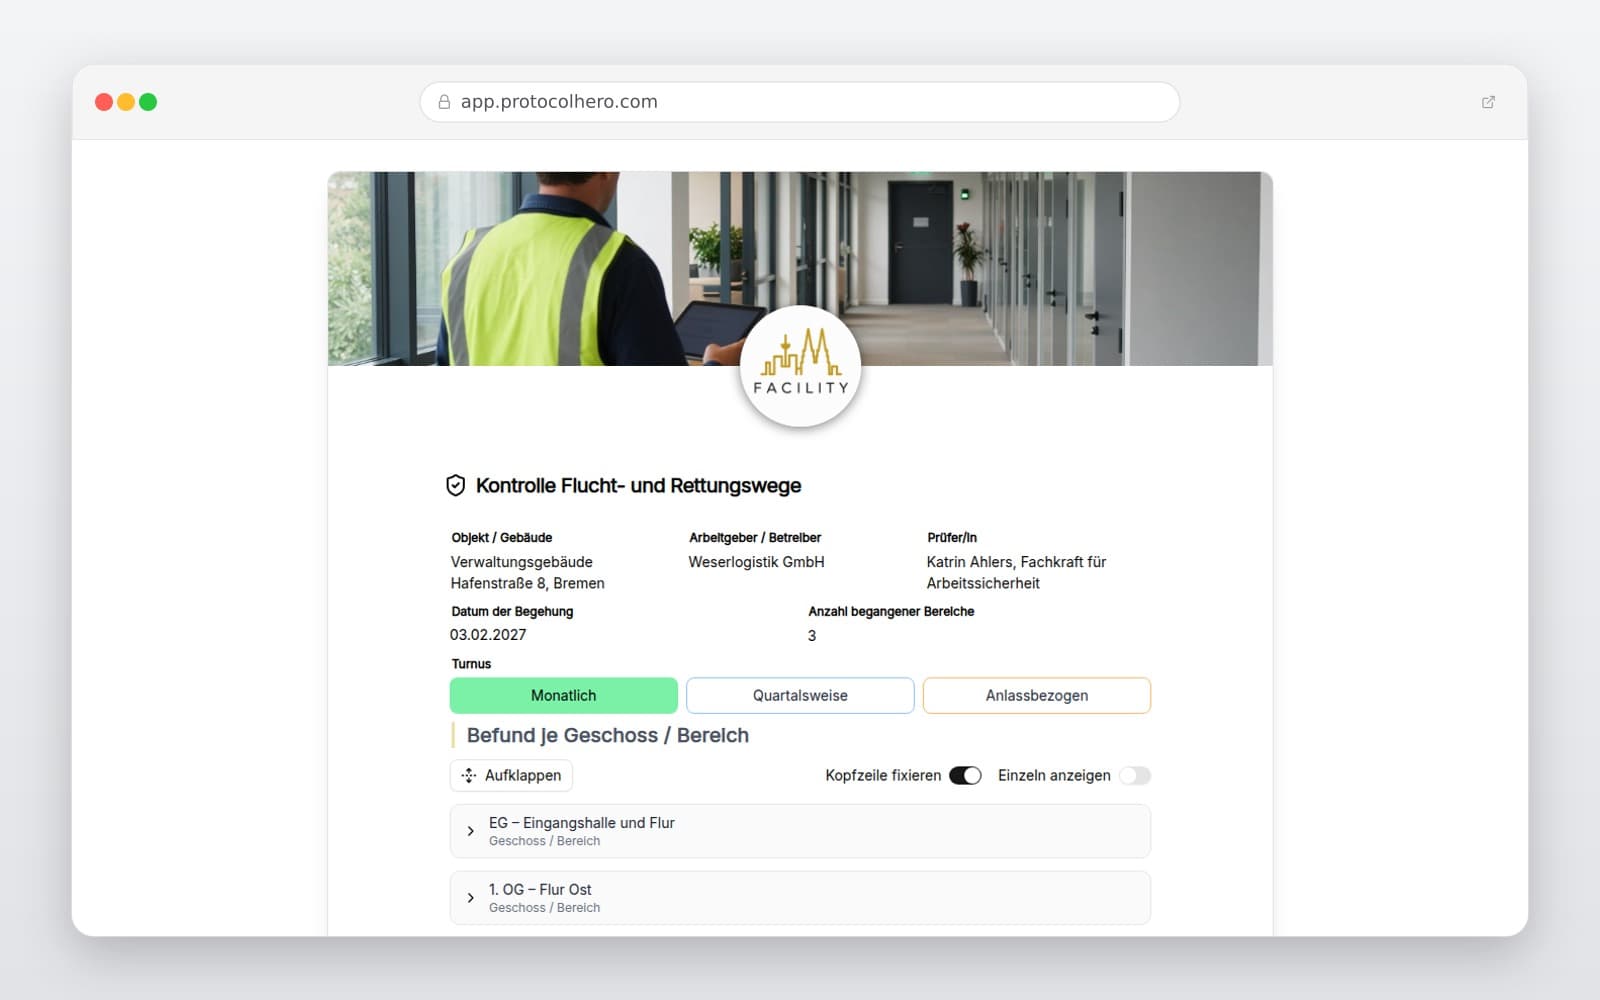Click the Kontrolle Flucht- und Rettungswege title
Viewport: 1600px width, 1000px height.
tap(638, 486)
